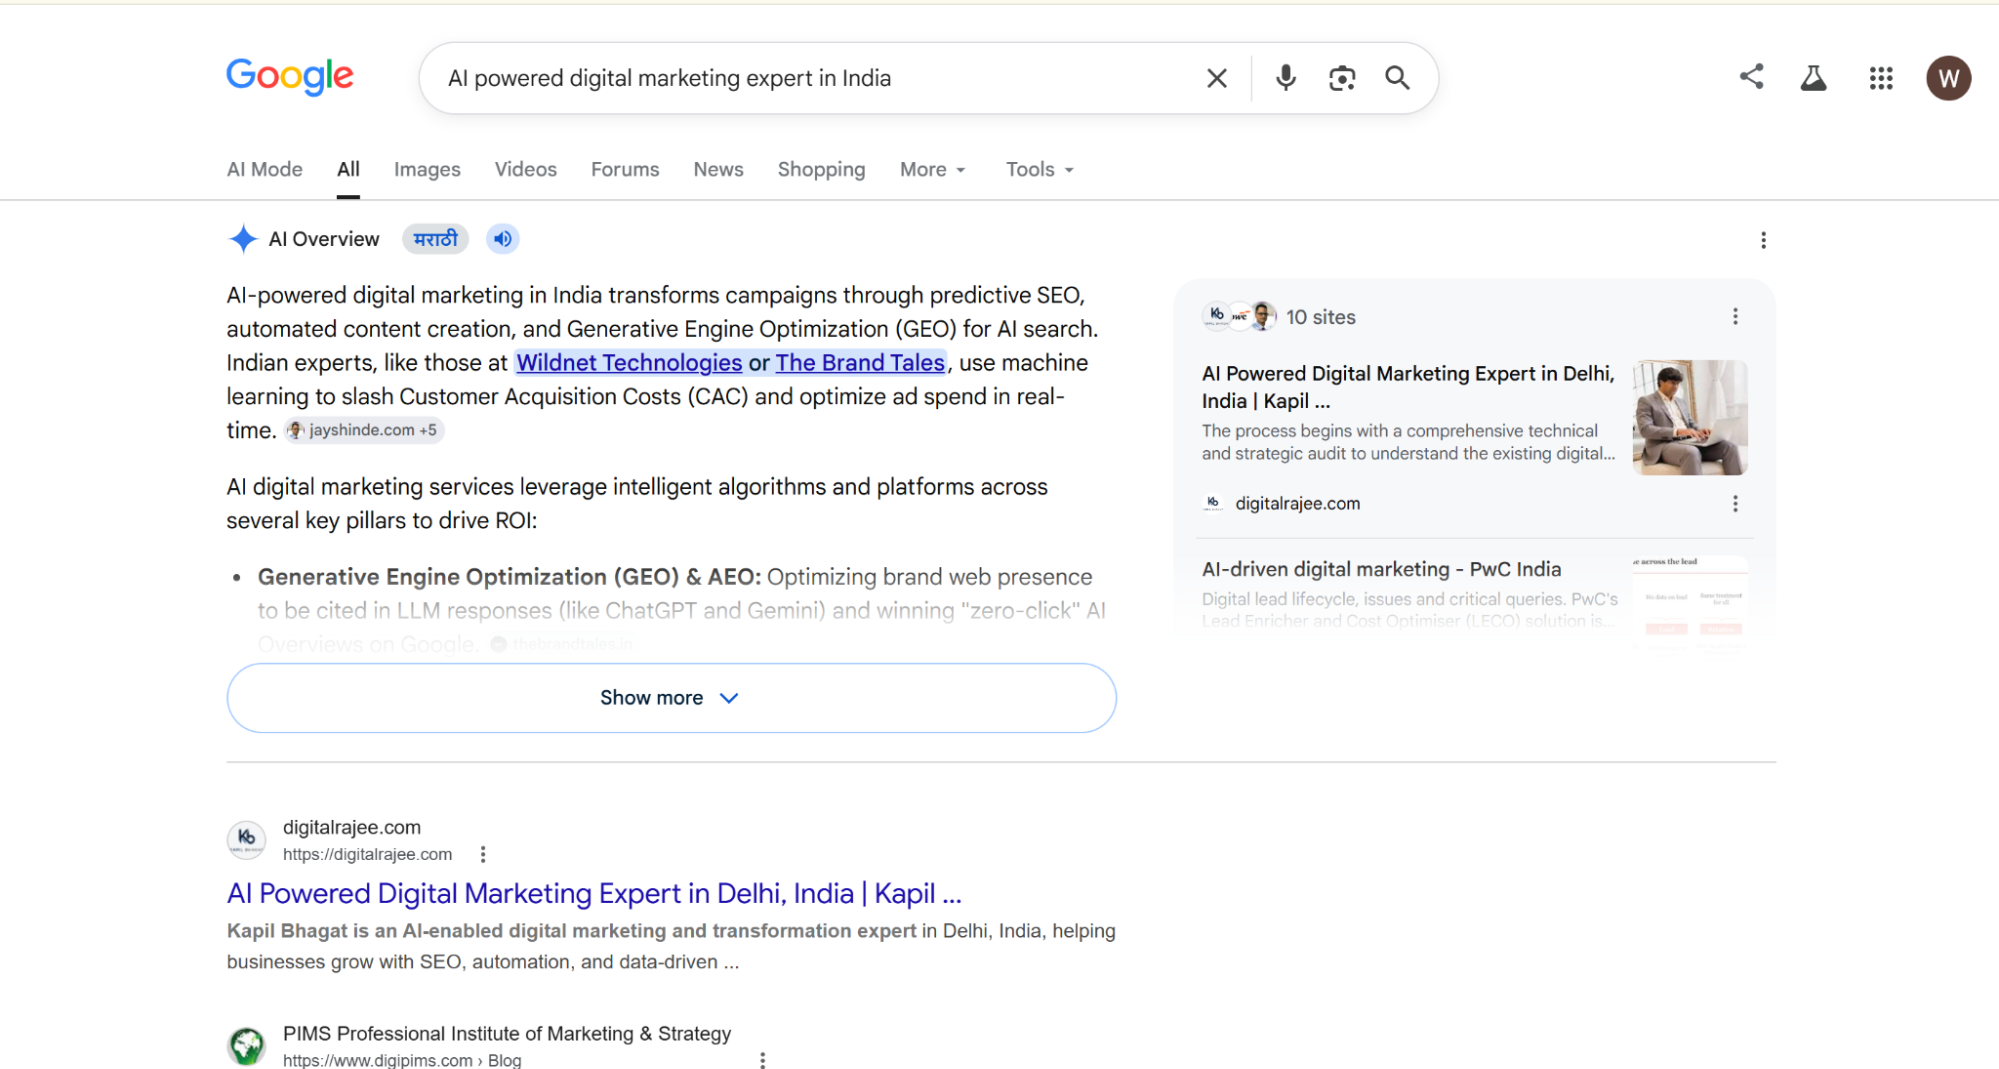Open more options for digitalrajee.com search result

483,854
